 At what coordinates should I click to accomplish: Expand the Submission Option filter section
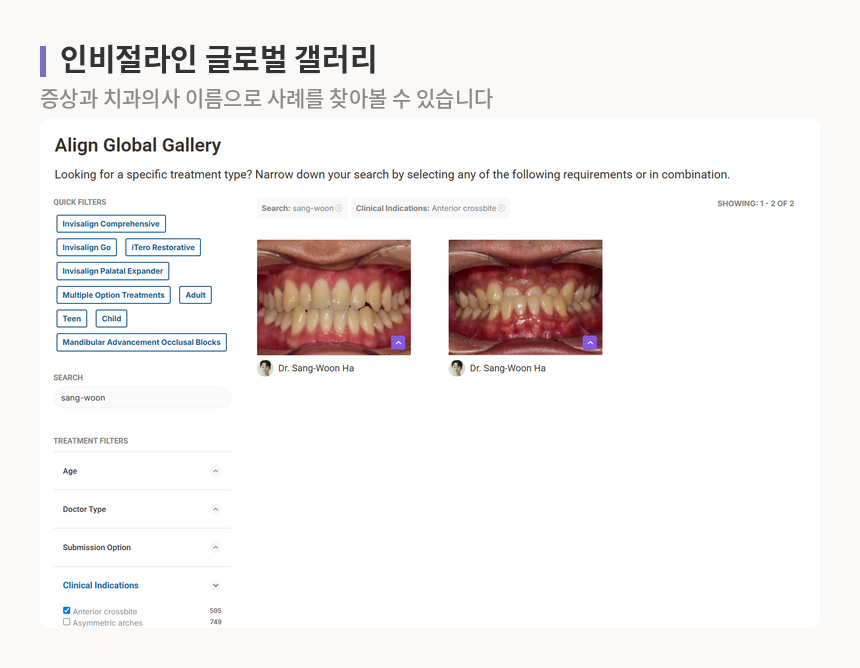tap(216, 547)
